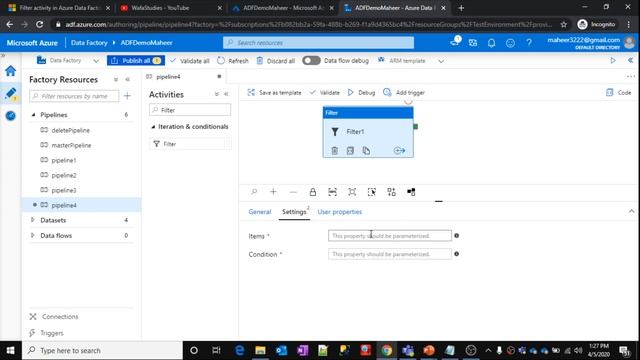Switch to User properties tab

point(340,212)
